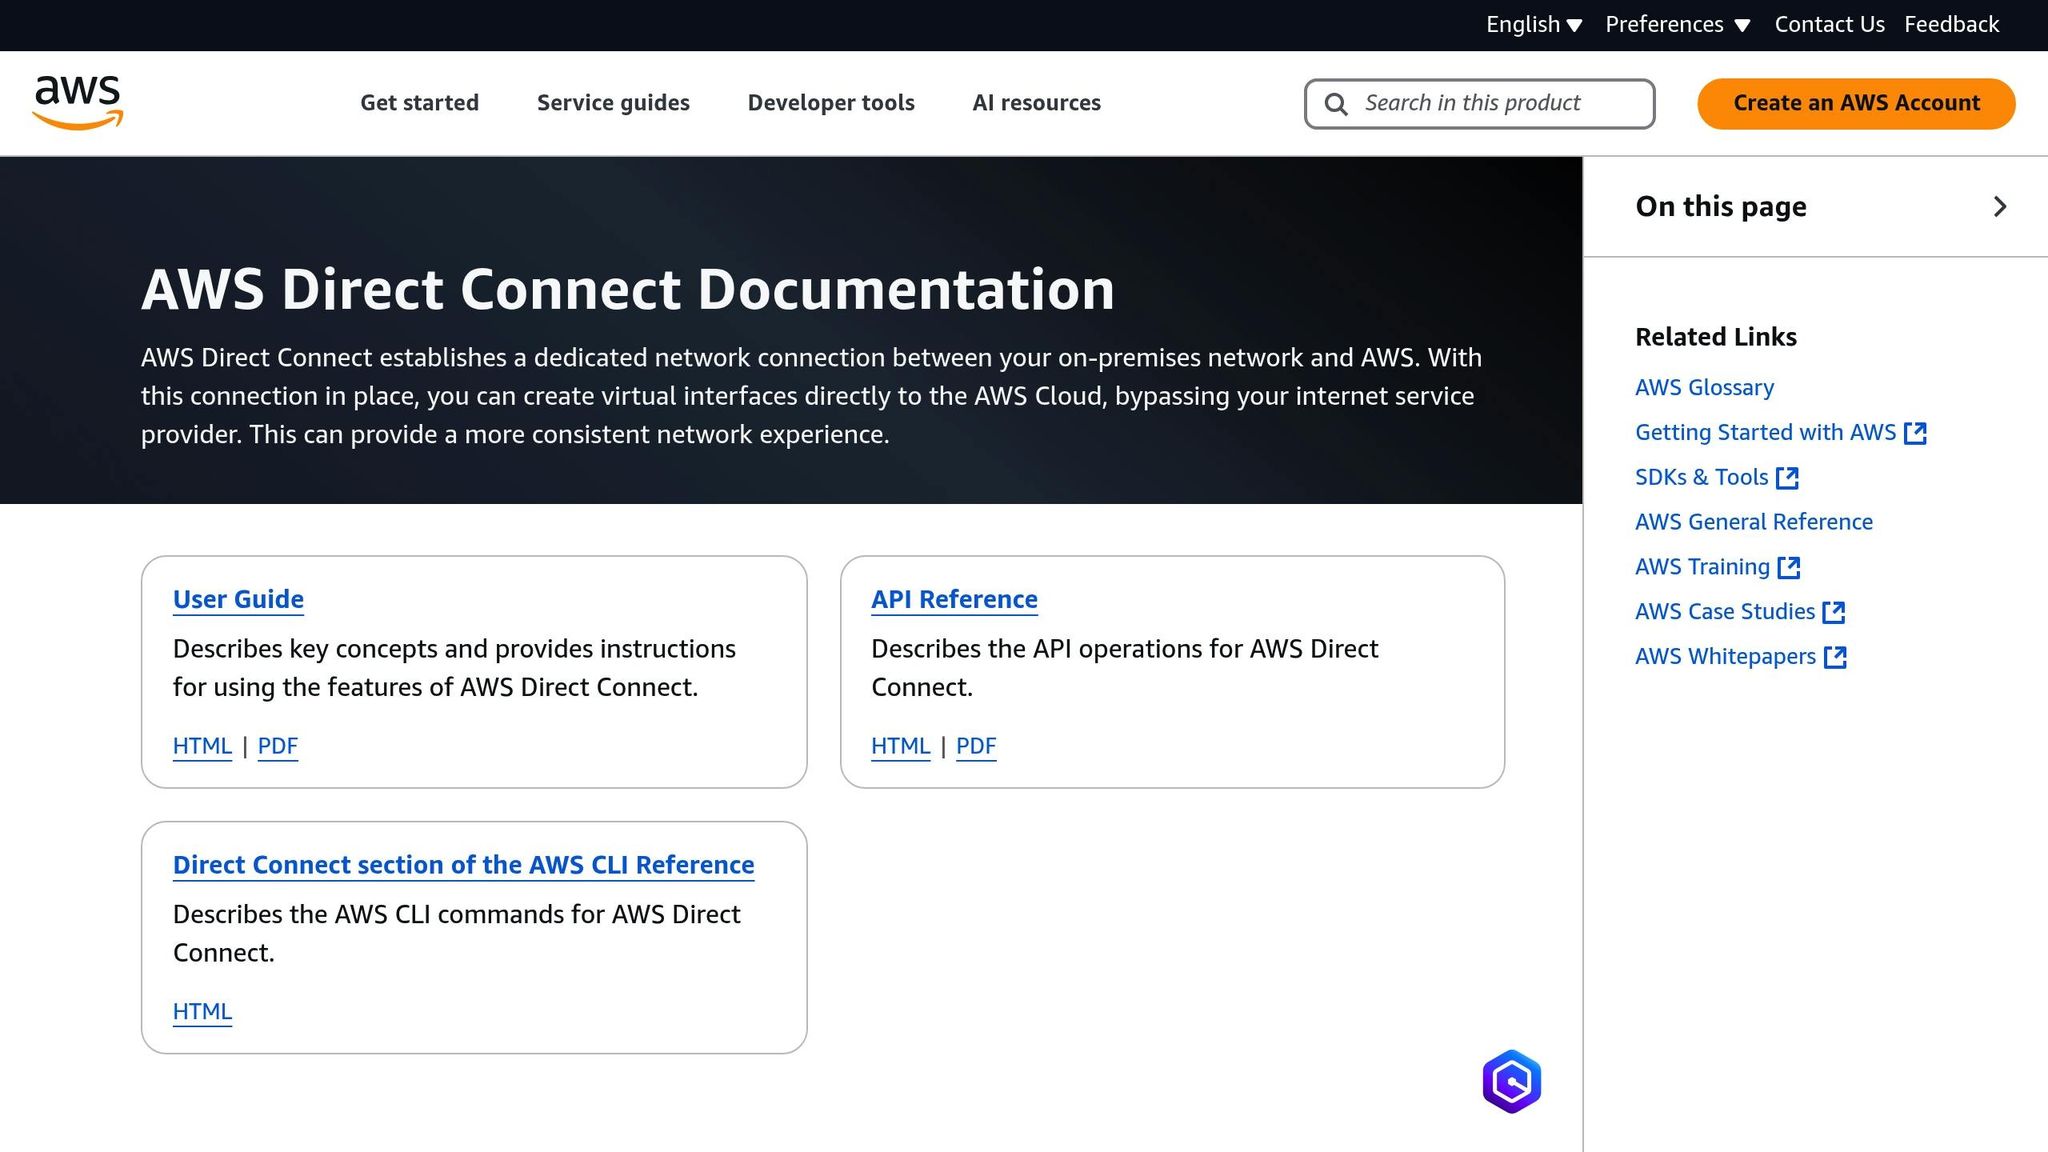The width and height of the screenshot is (2048, 1152).
Task: Click external link icon beside SDKs & Tools
Action: (x=1787, y=478)
